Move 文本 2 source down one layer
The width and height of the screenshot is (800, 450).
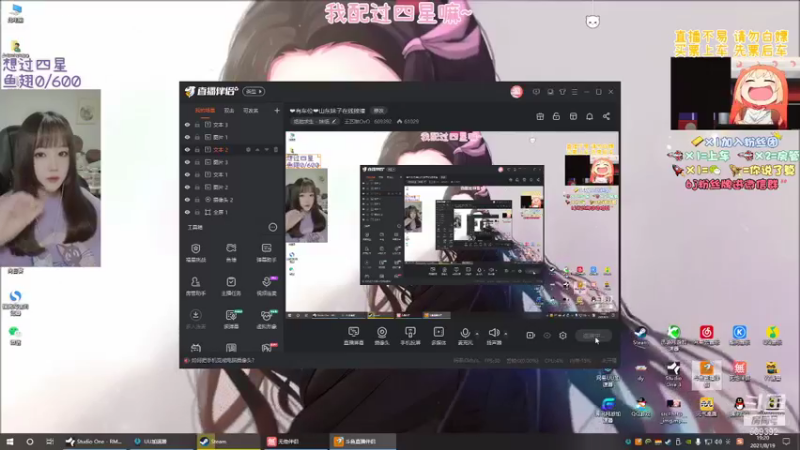(266, 150)
